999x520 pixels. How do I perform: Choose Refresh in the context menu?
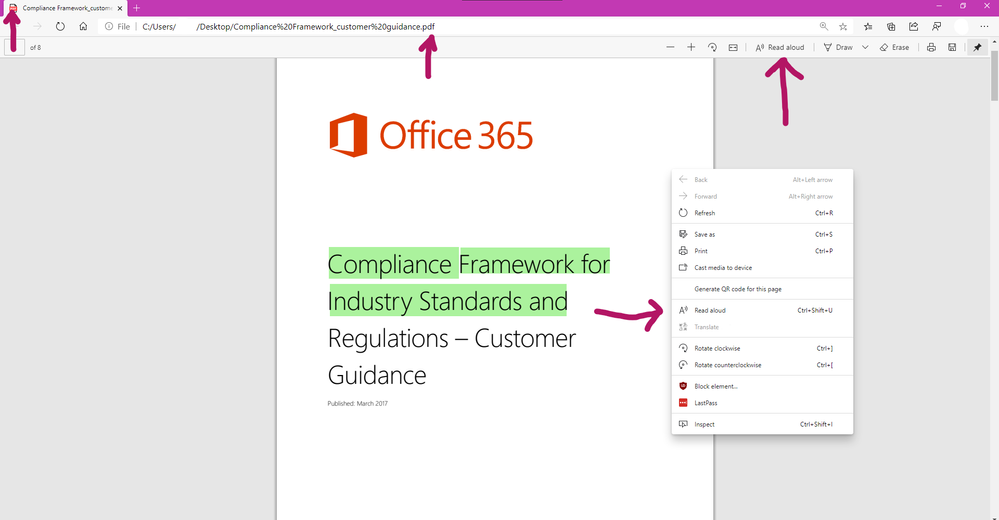tap(762, 213)
